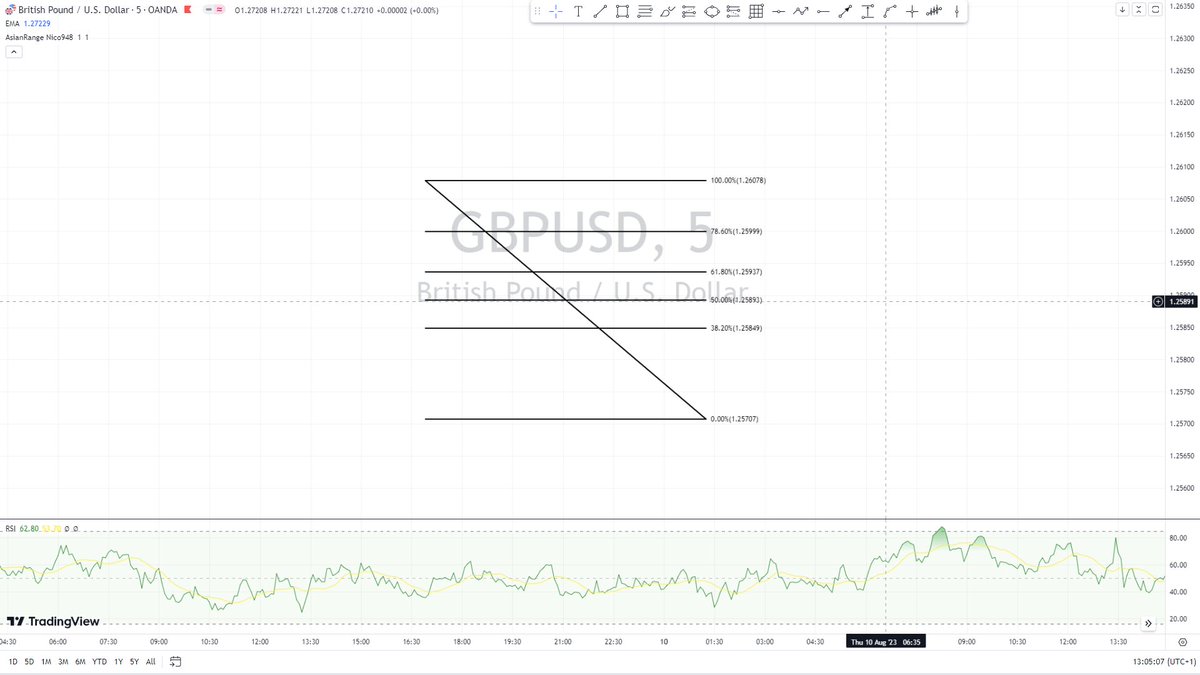The width and height of the screenshot is (1200, 675).
Task: Click the 1.25600 value on price scale
Action: [1181, 488]
